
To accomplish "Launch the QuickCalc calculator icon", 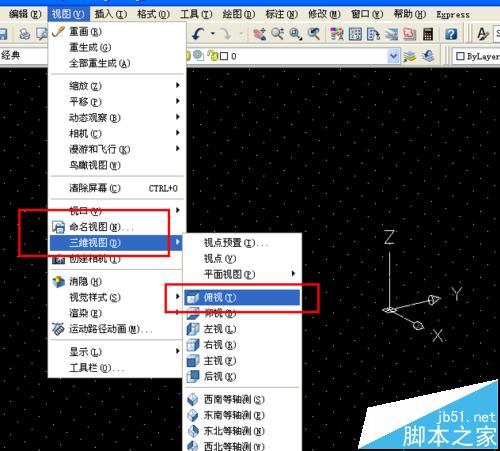I will pos(428,34).
